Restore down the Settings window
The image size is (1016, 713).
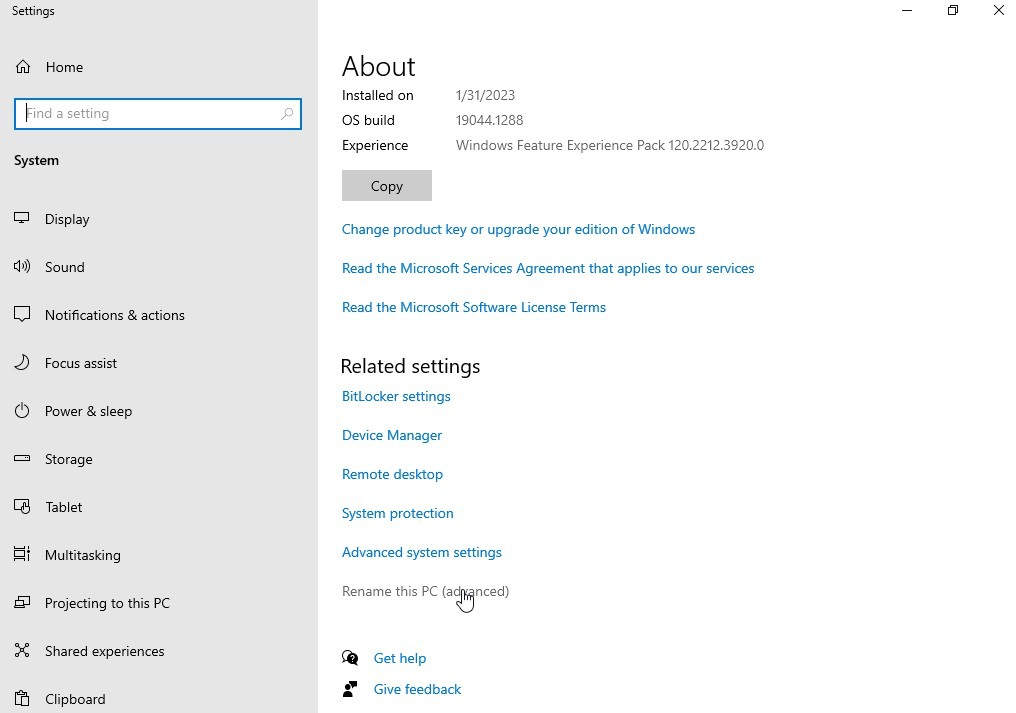pos(952,10)
